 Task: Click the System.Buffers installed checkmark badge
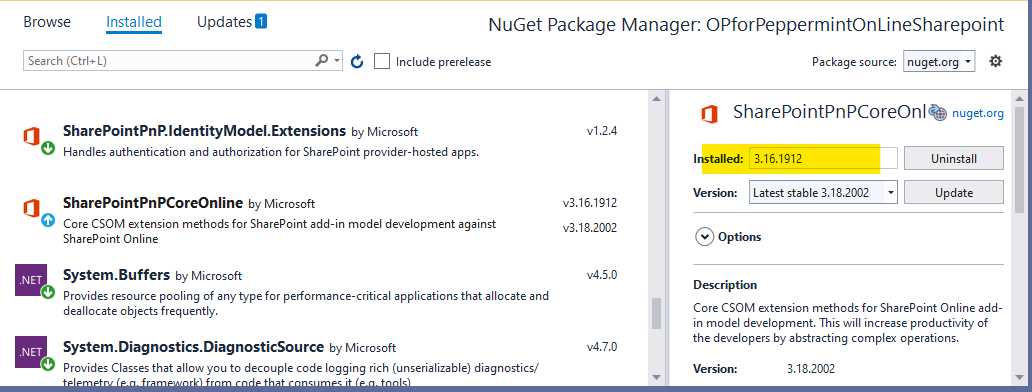click(x=48, y=292)
